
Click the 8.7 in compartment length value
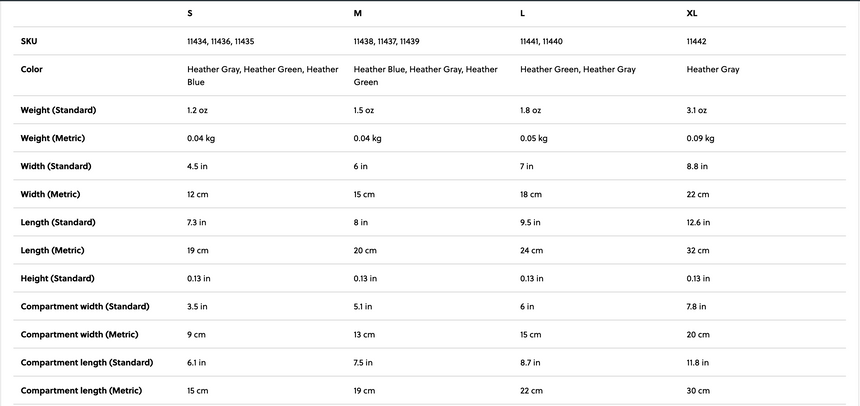click(x=531, y=362)
